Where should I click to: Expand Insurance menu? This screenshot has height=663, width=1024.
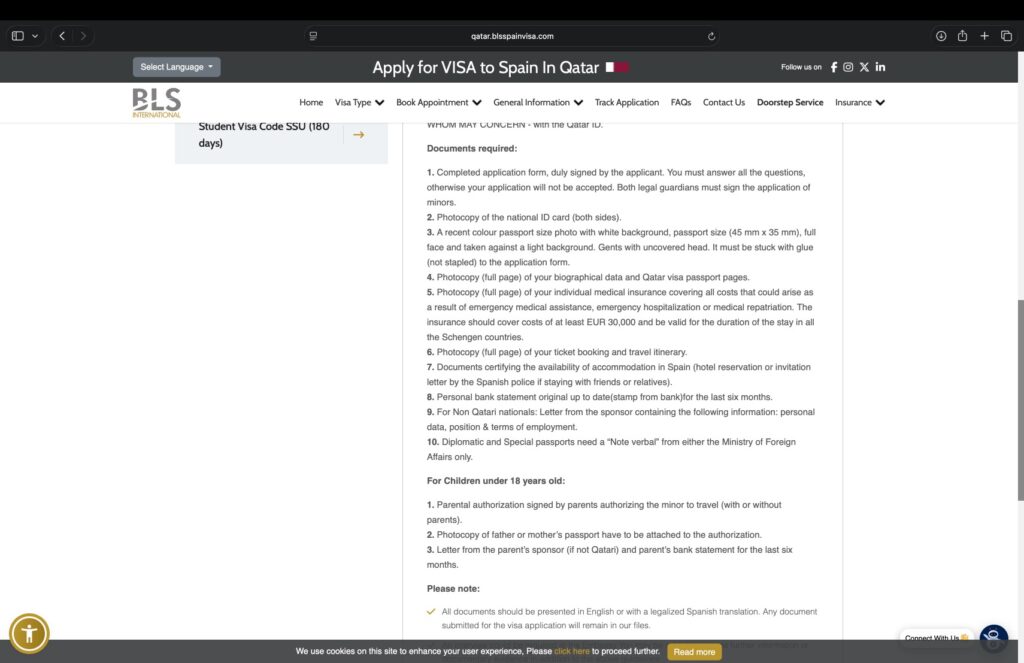[860, 103]
